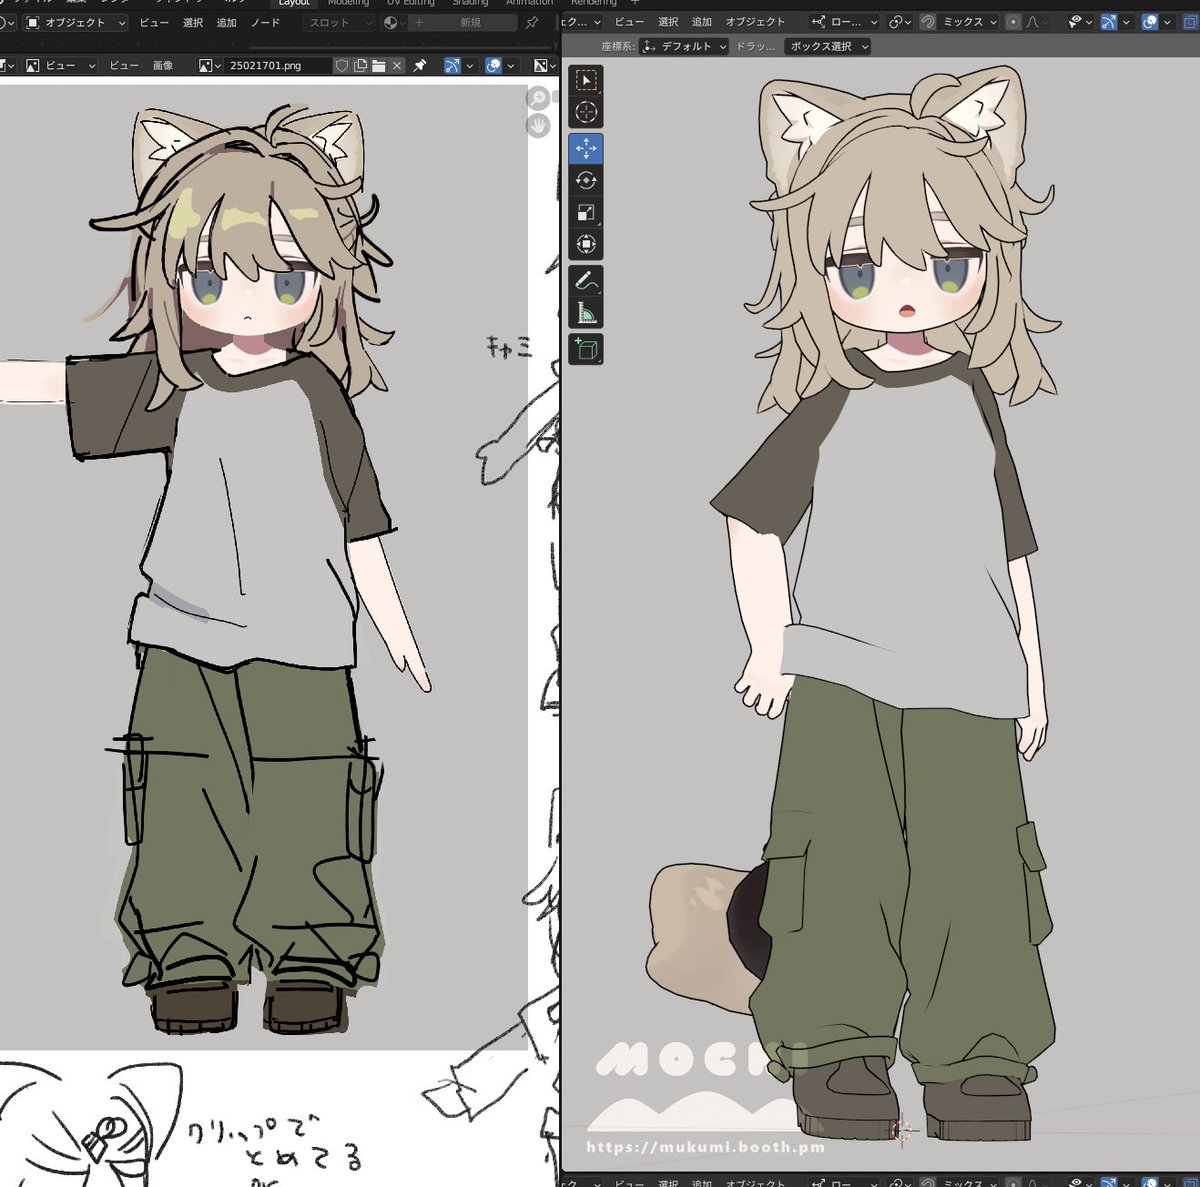The height and width of the screenshot is (1187, 1200).
Task: Open オブジェクト menu in bottom viewport header
Action: tap(756, 1182)
